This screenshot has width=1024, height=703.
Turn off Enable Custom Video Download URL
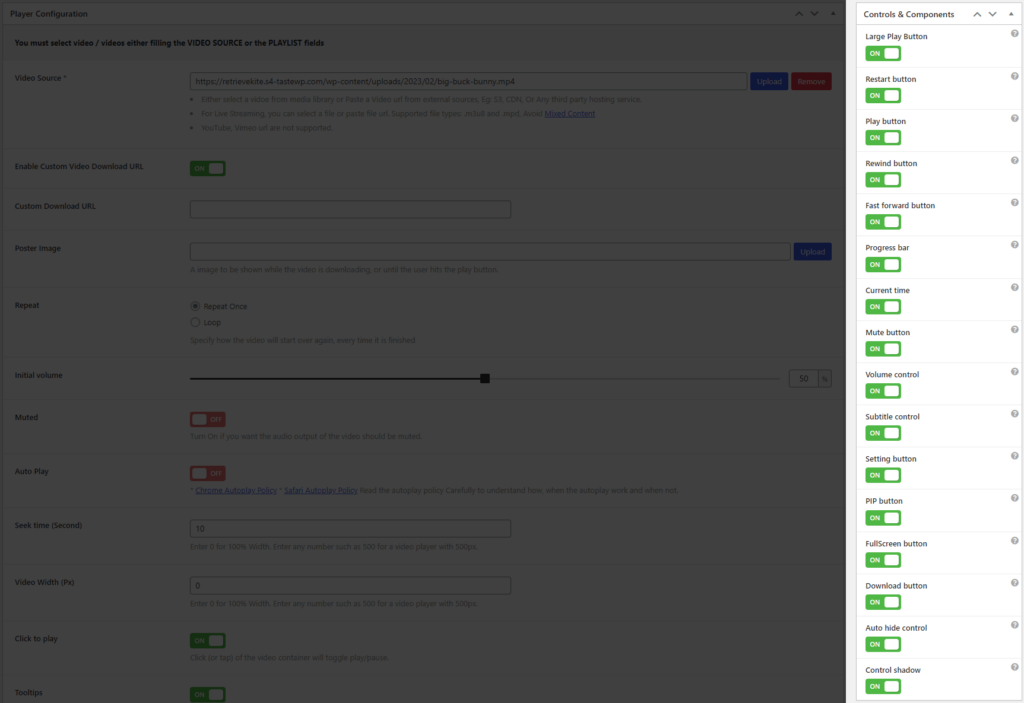click(207, 168)
